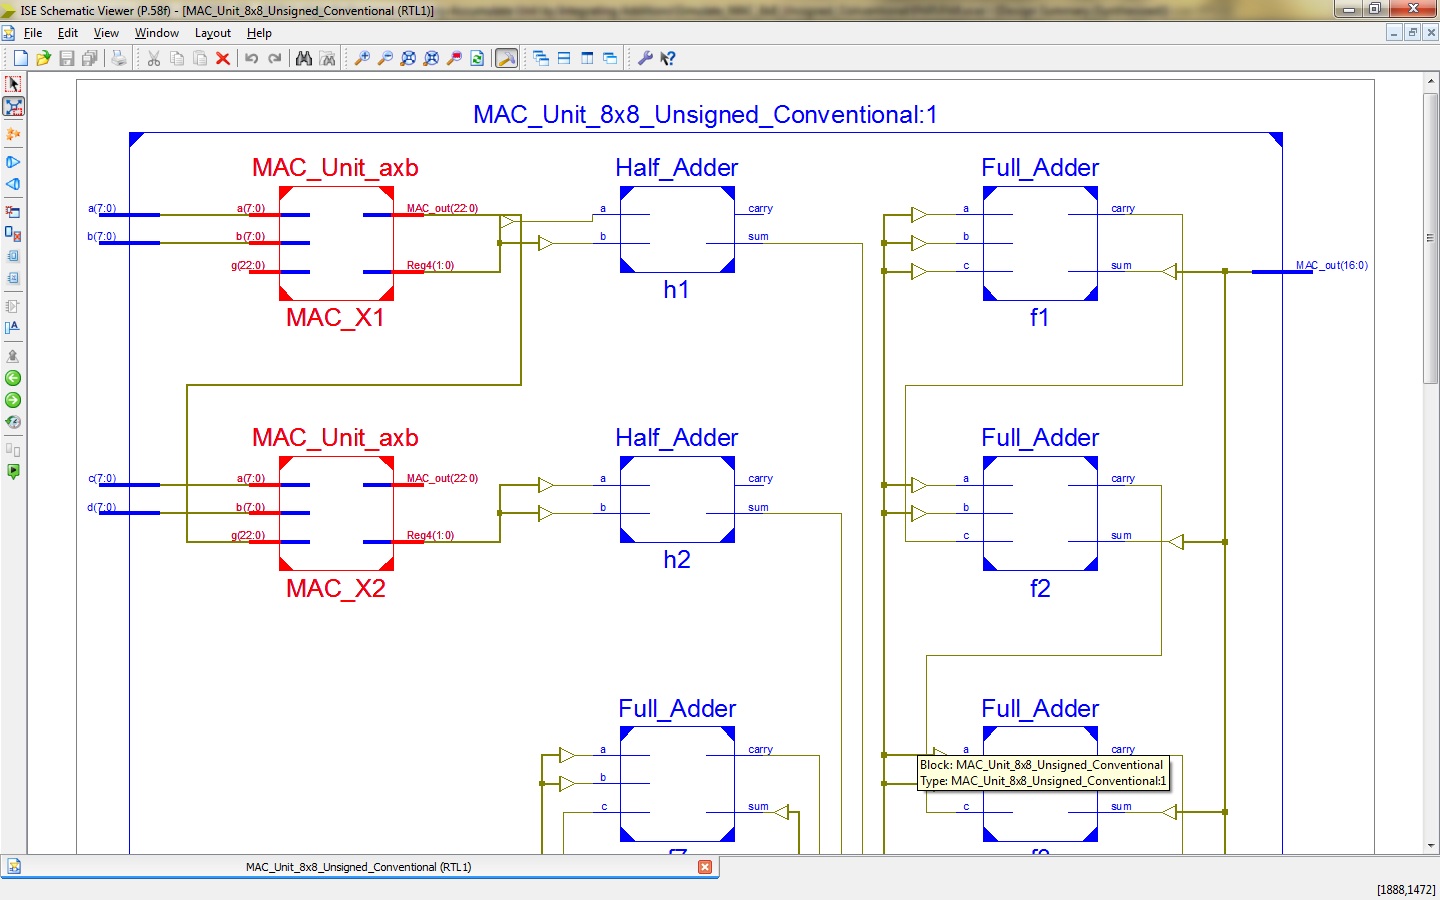Image resolution: width=1440 pixels, height=900 pixels.
Task: Click the red X delete icon
Action: coord(223,59)
